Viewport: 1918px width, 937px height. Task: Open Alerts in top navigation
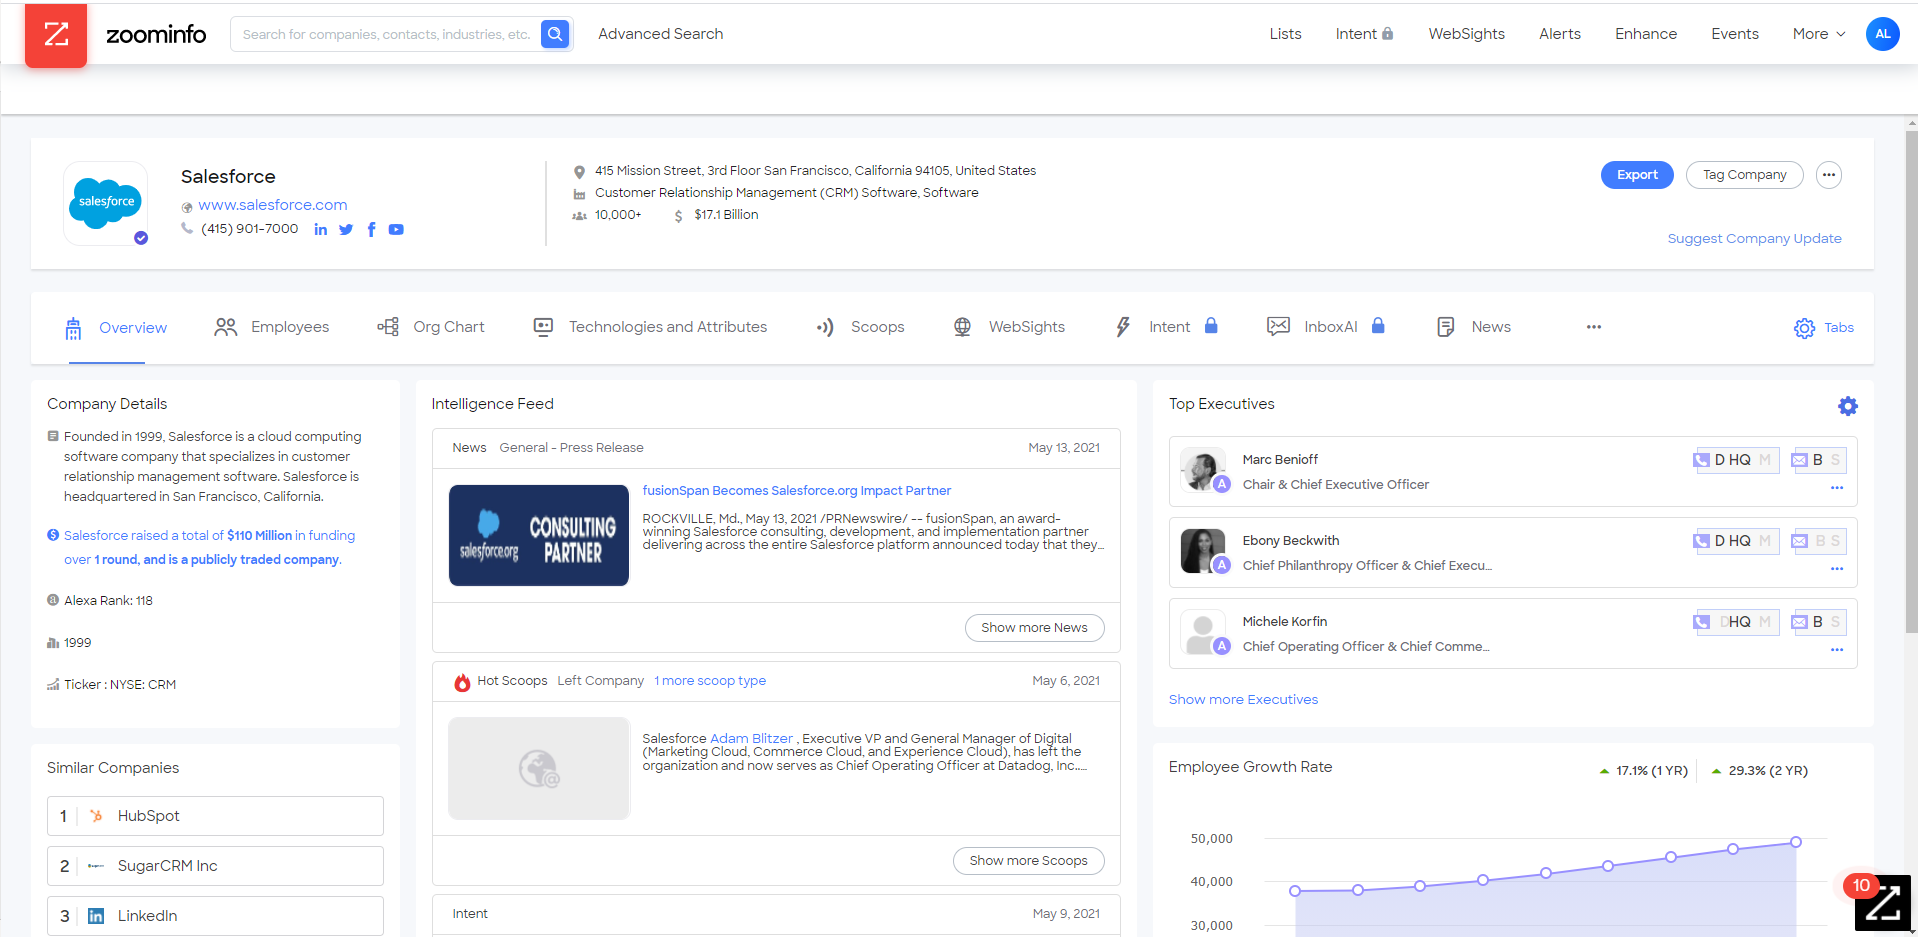(1560, 34)
